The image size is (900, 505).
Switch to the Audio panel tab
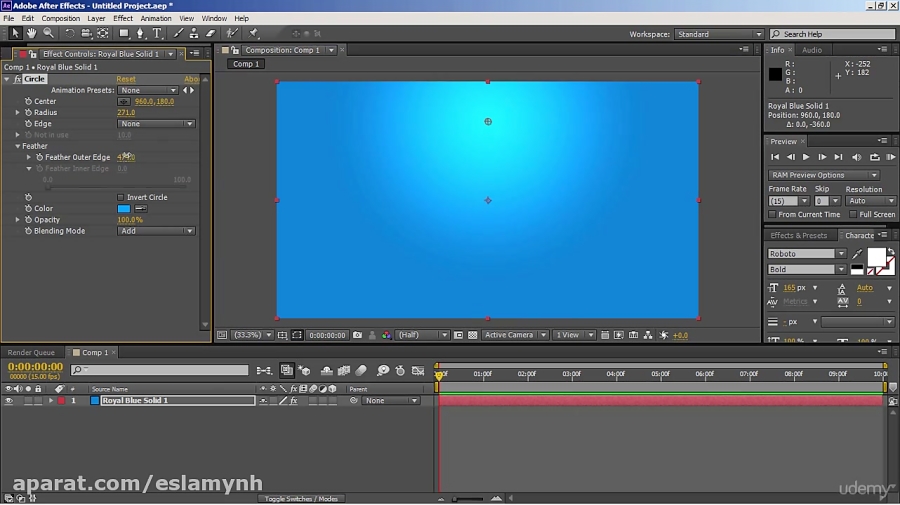[812, 50]
